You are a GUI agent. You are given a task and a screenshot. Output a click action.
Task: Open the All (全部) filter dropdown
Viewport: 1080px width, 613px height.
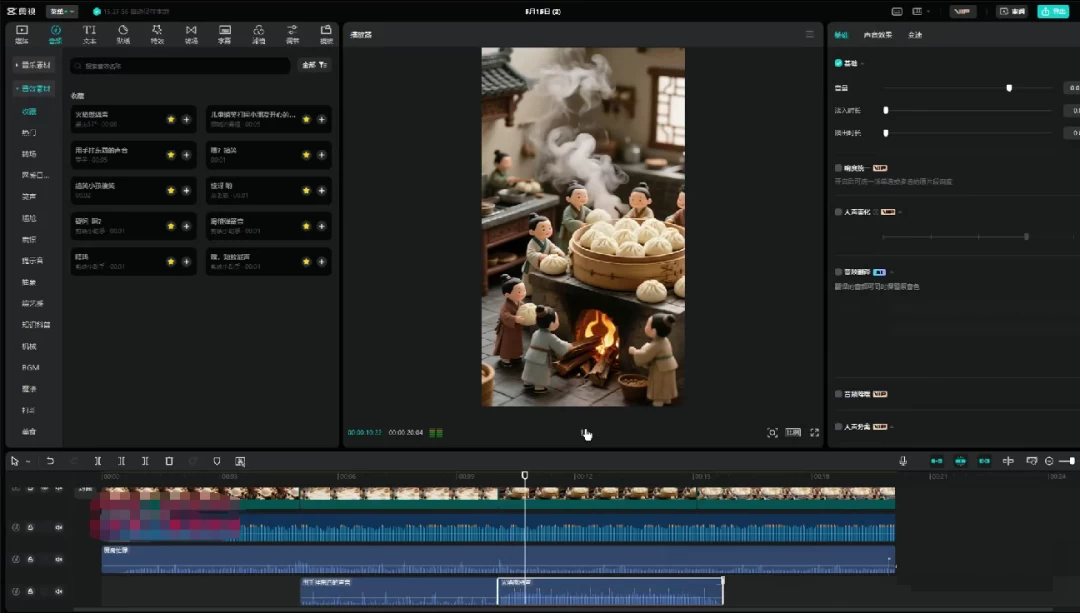pyautogui.click(x=316, y=65)
